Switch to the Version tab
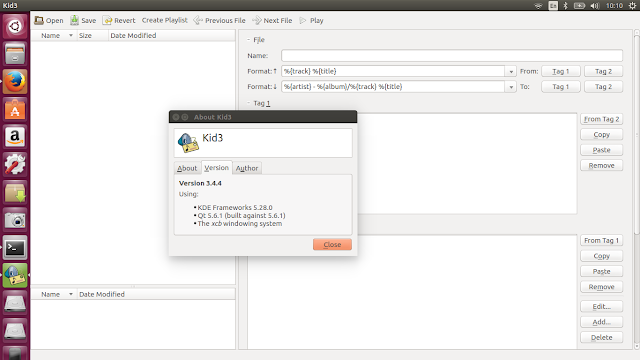 pyautogui.click(x=216, y=167)
